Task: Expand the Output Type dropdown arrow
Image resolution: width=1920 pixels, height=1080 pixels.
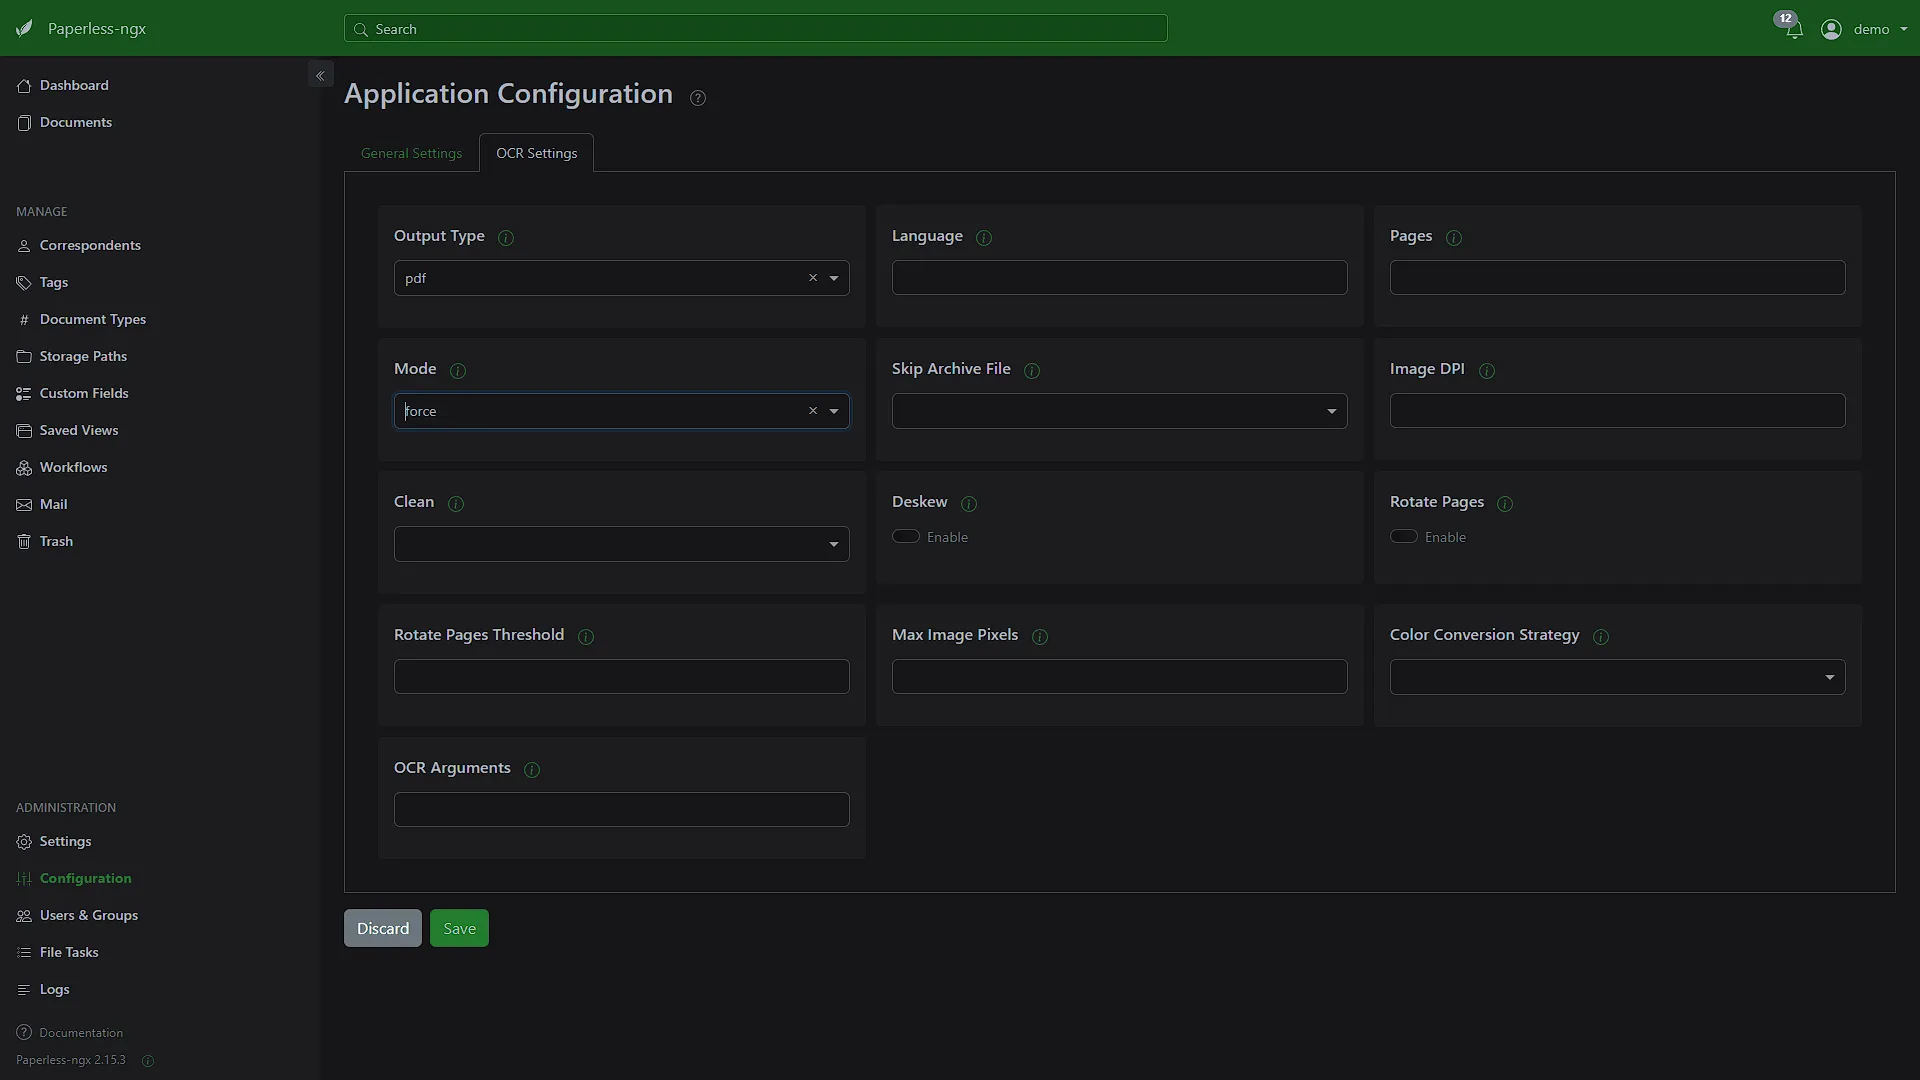Action: tap(834, 279)
